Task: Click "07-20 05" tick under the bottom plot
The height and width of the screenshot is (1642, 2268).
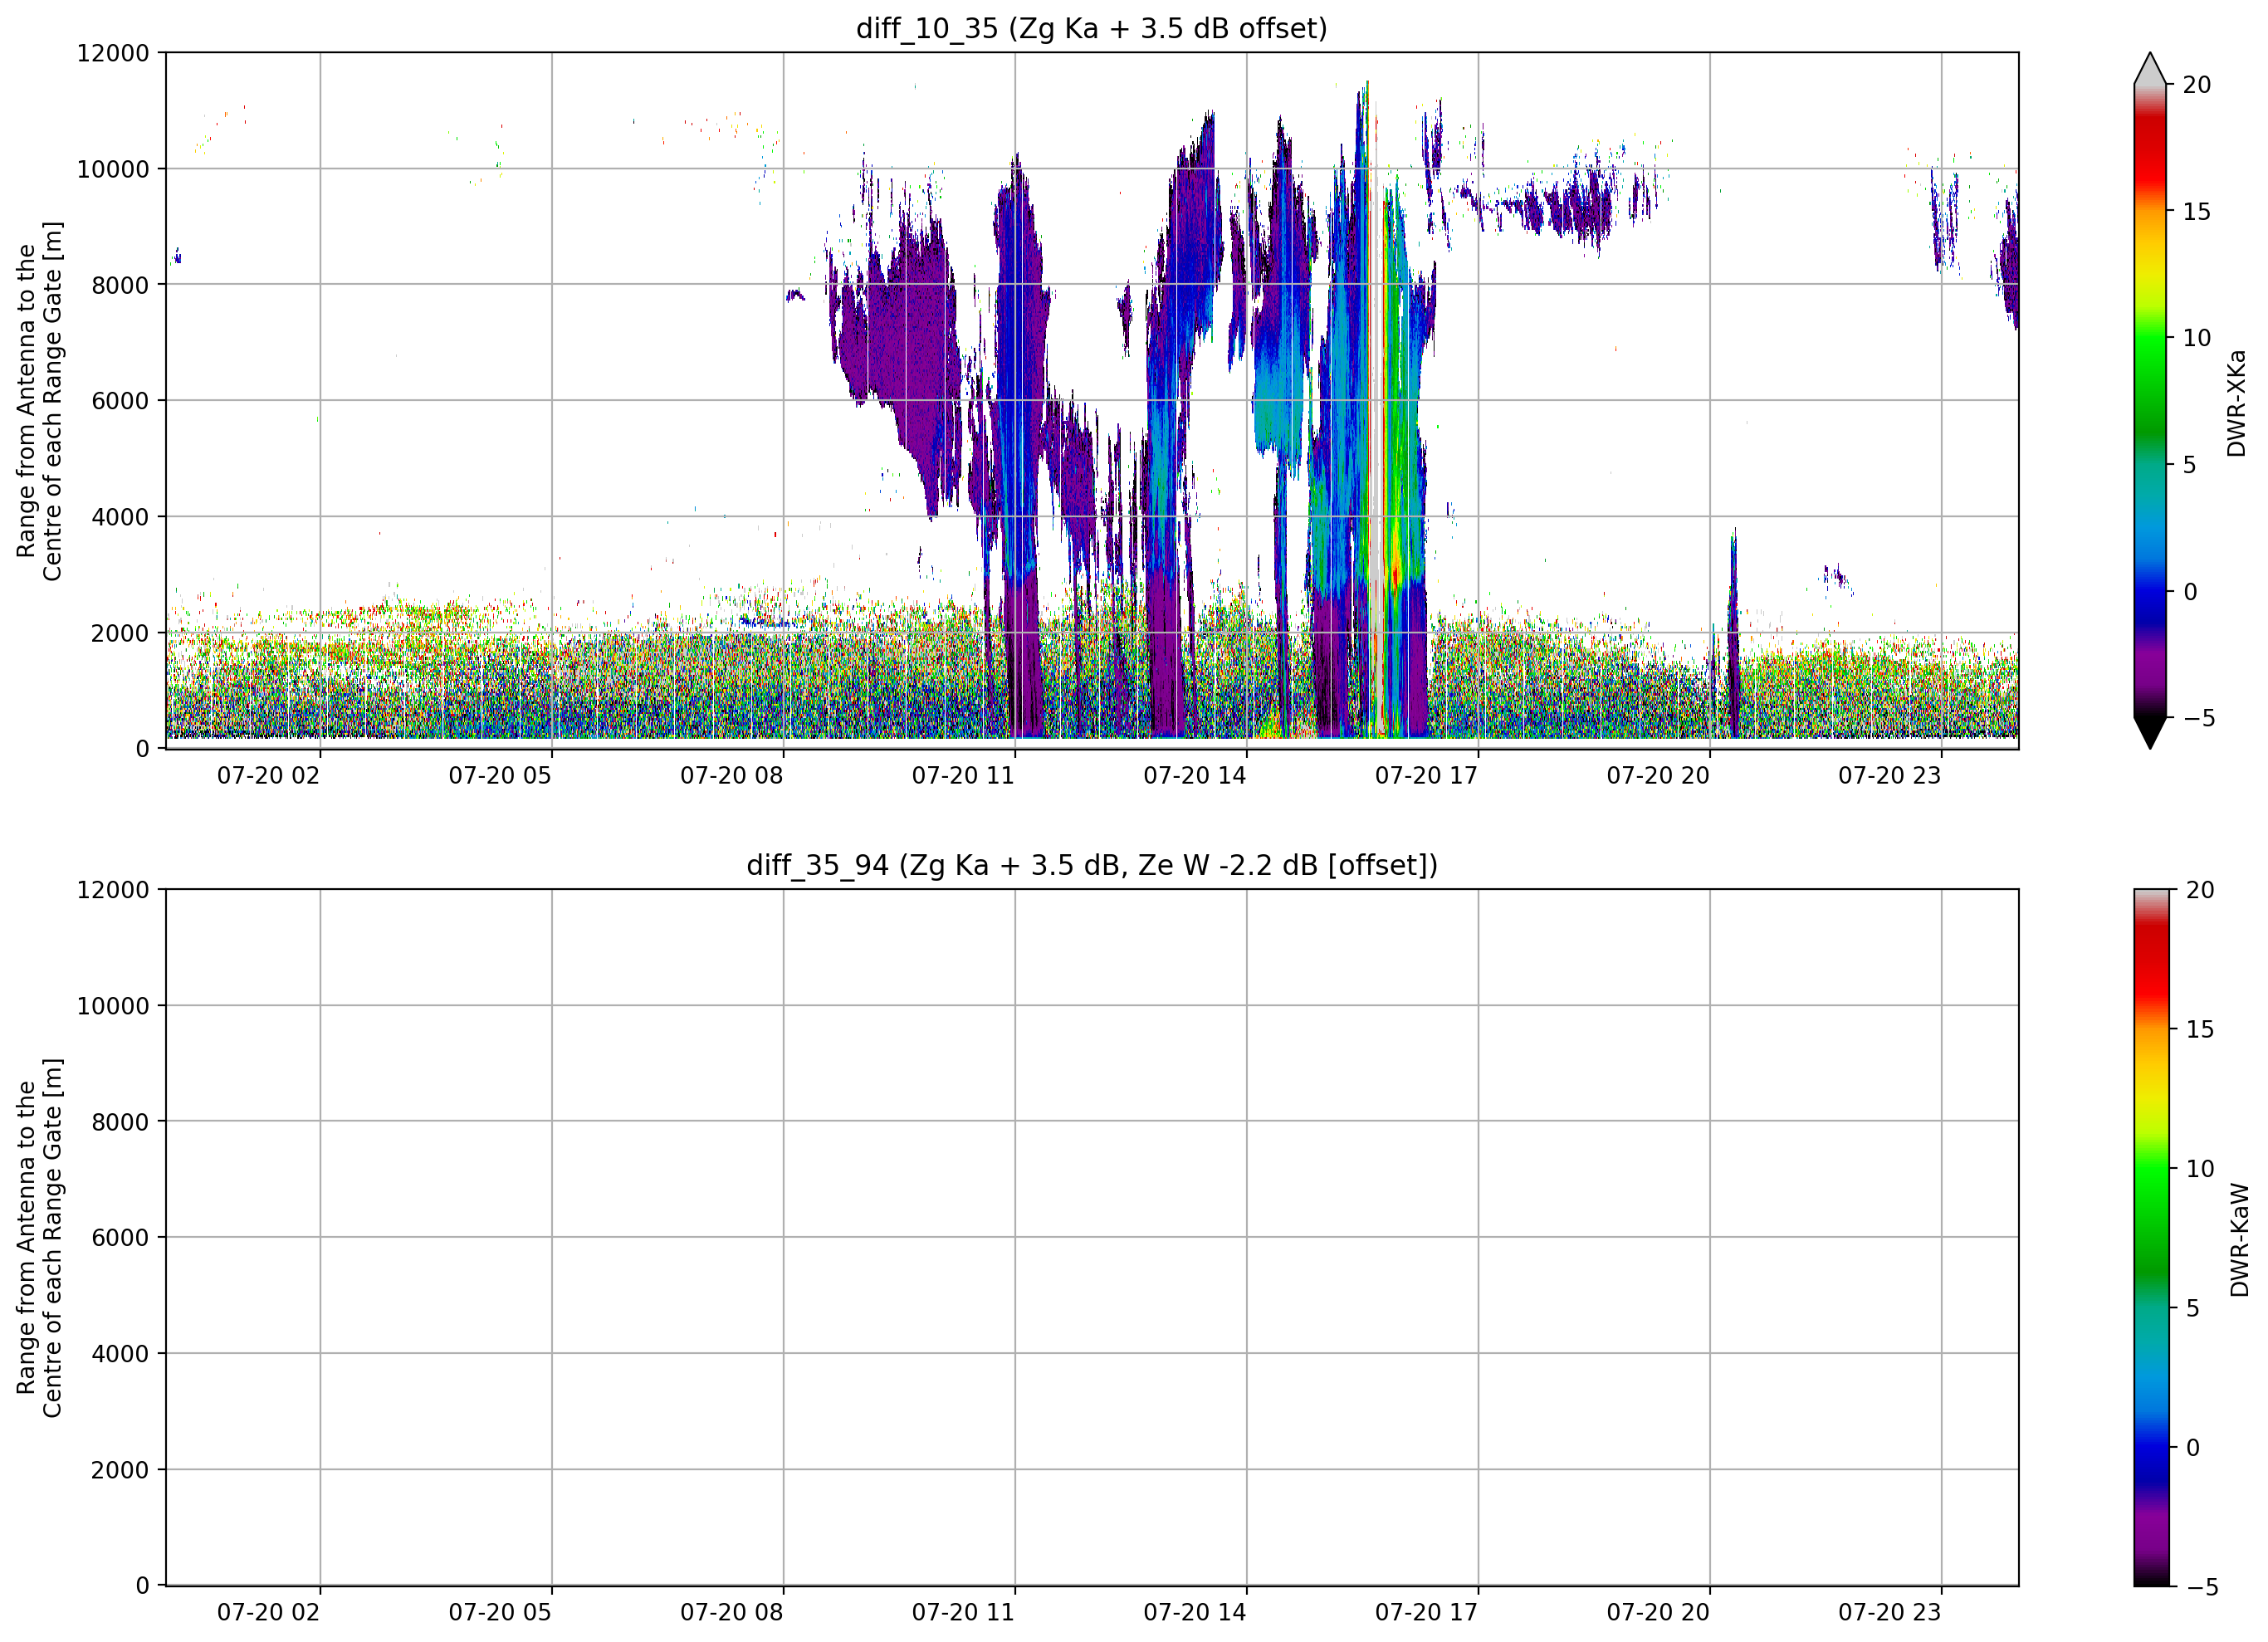Action: pyautogui.click(x=500, y=1612)
